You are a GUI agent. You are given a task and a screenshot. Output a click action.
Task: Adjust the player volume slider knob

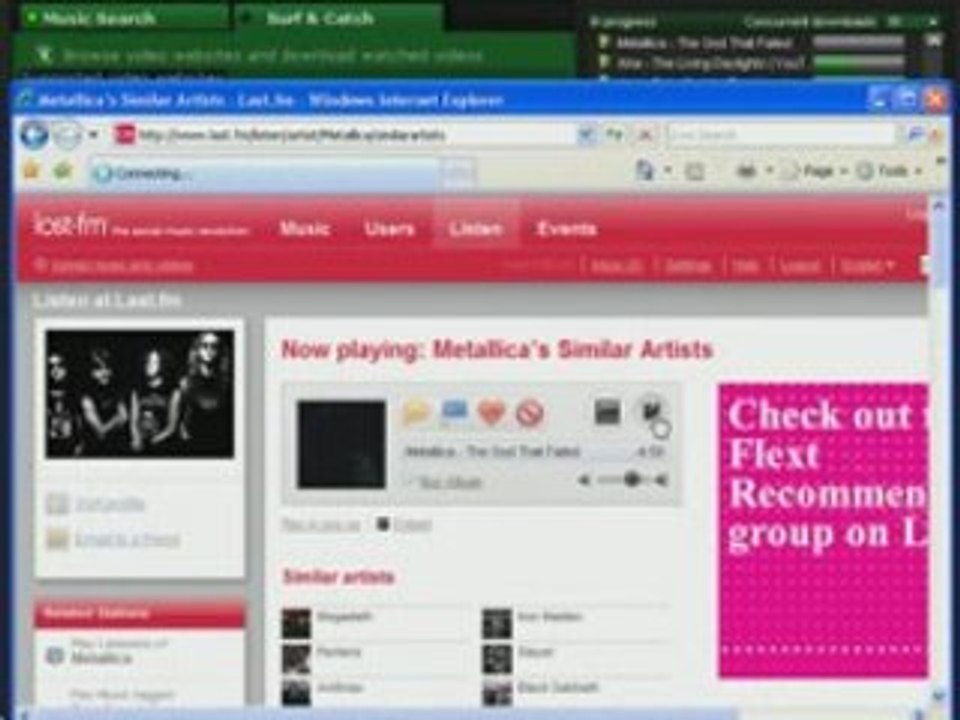pyautogui.click(x=632, y=479)
